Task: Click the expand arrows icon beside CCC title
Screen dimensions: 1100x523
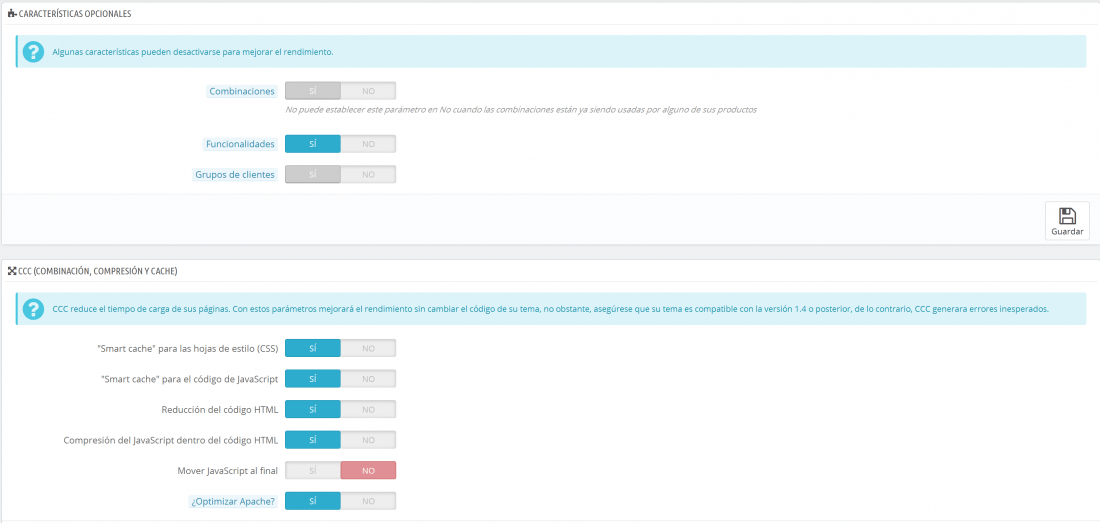Action: coord(12,271)
